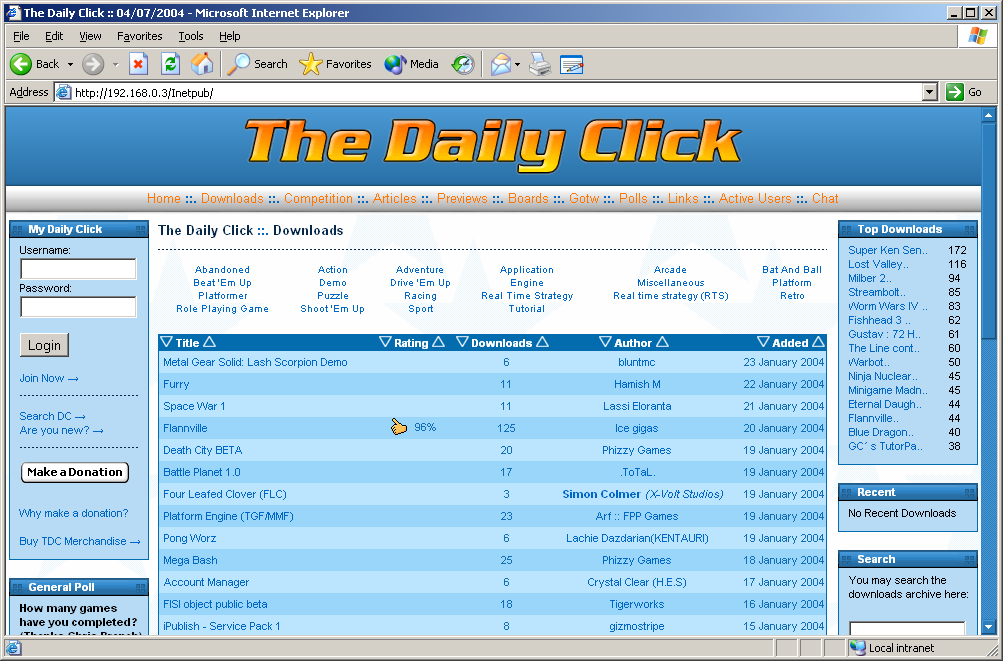Open the Home page house icon

click(x=202, y=64)
